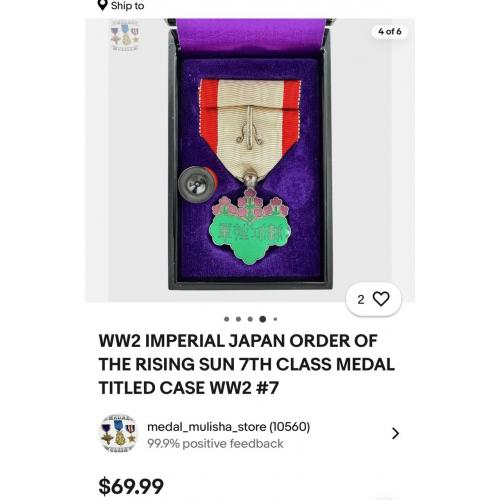Click the green enamel medal badge

pos(250,227)
